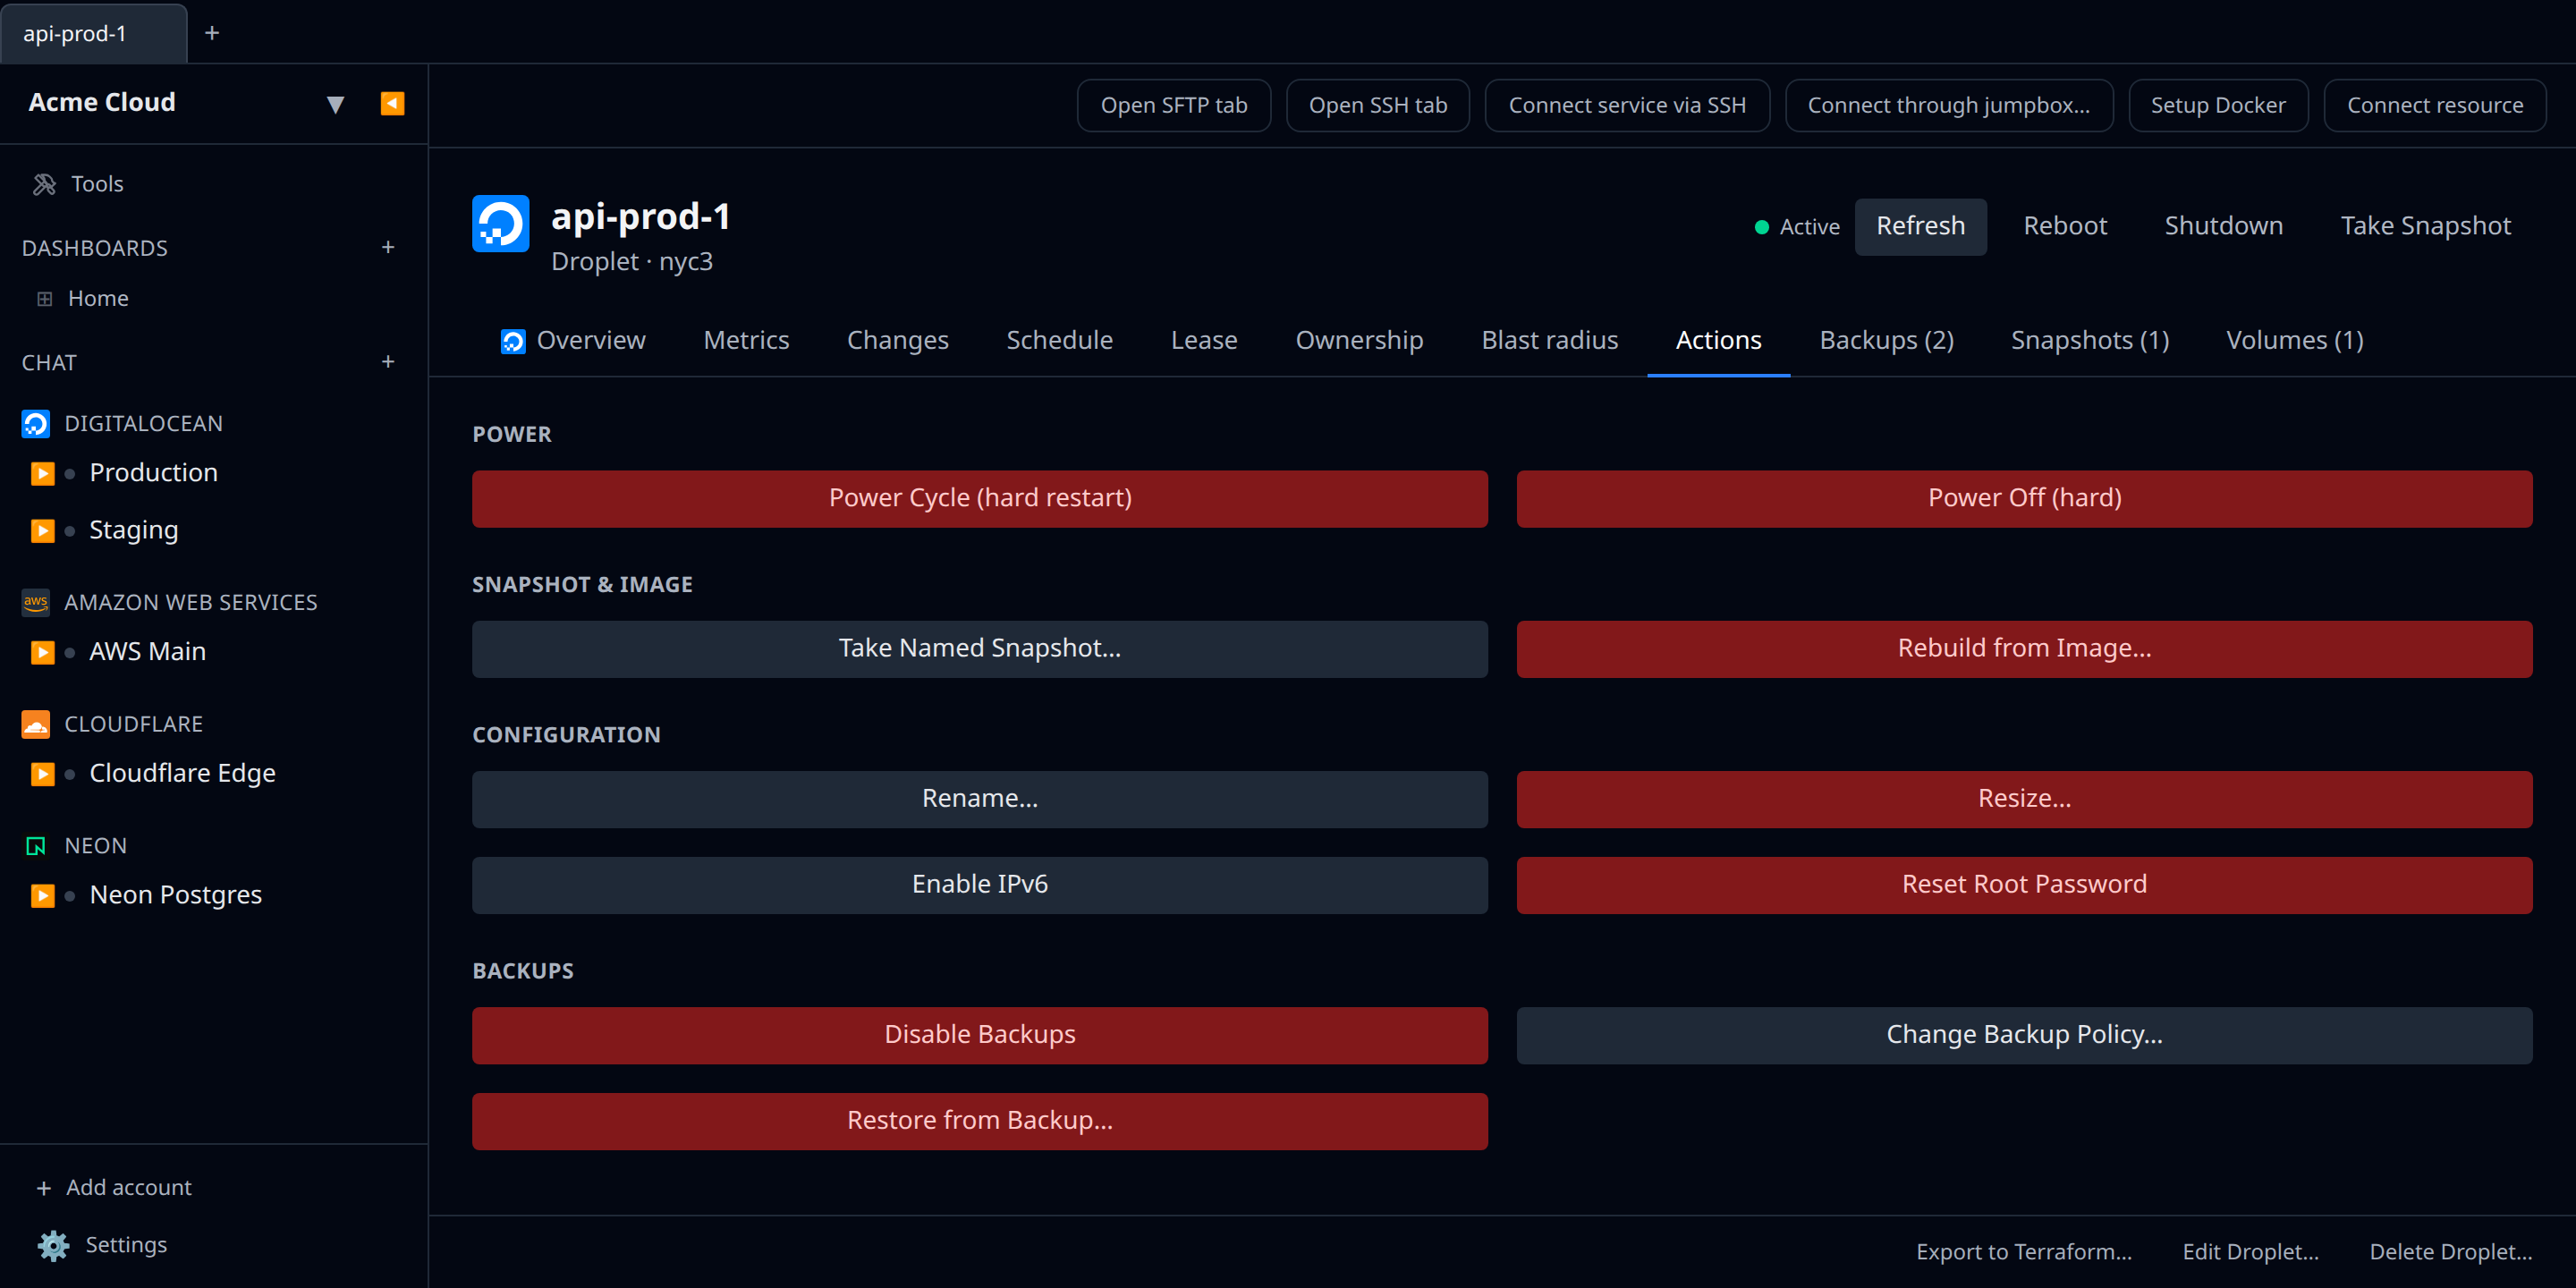
Task: Click Change Backup Policy button
Action: (x=2024, y=1035)
